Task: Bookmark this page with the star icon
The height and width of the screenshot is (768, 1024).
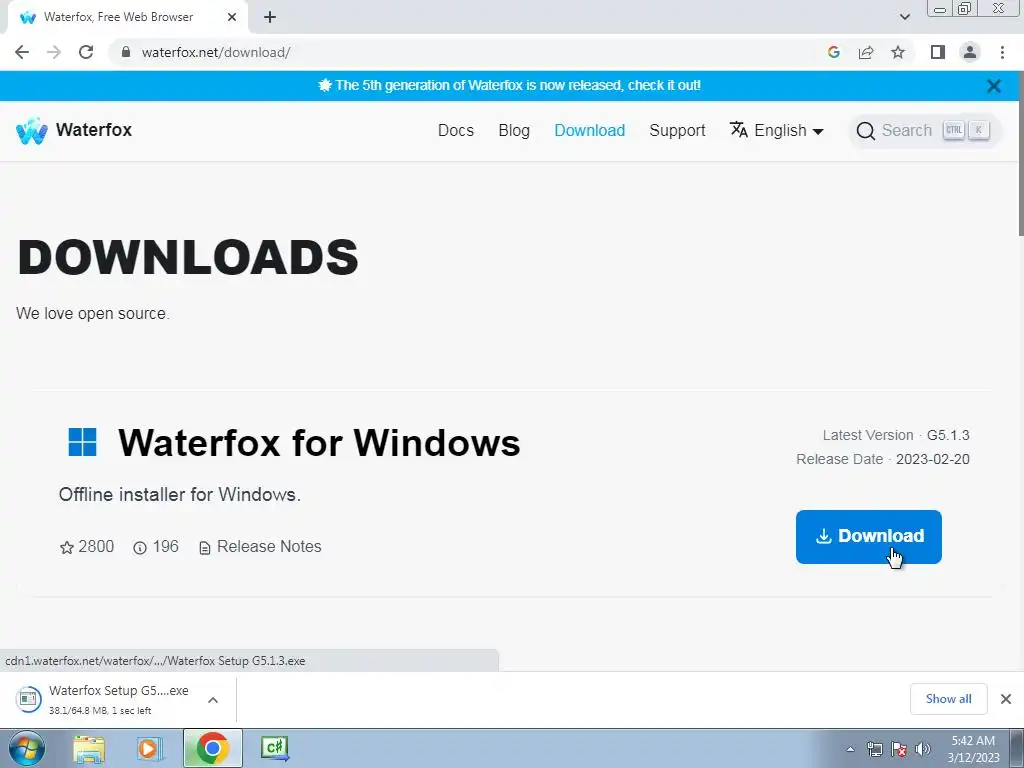Action: [x=898, y=52]
